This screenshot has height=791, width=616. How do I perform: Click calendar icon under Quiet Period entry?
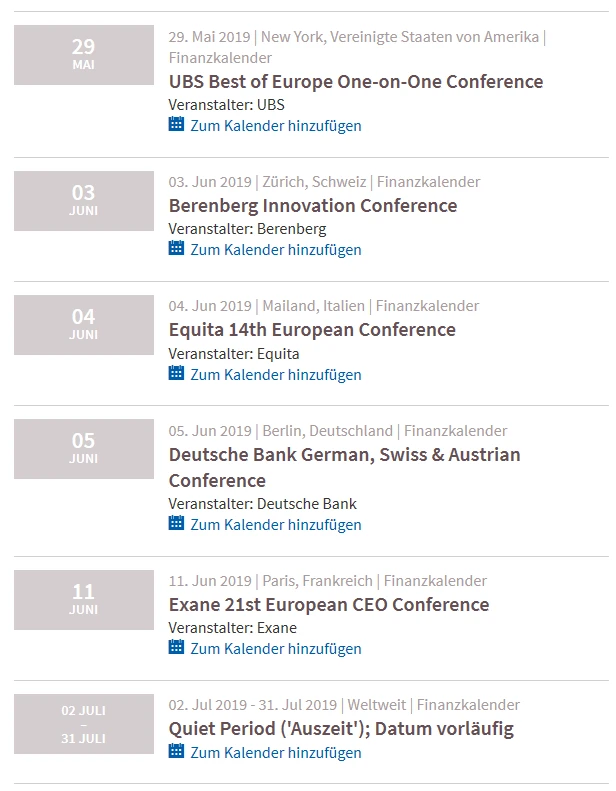176,751
